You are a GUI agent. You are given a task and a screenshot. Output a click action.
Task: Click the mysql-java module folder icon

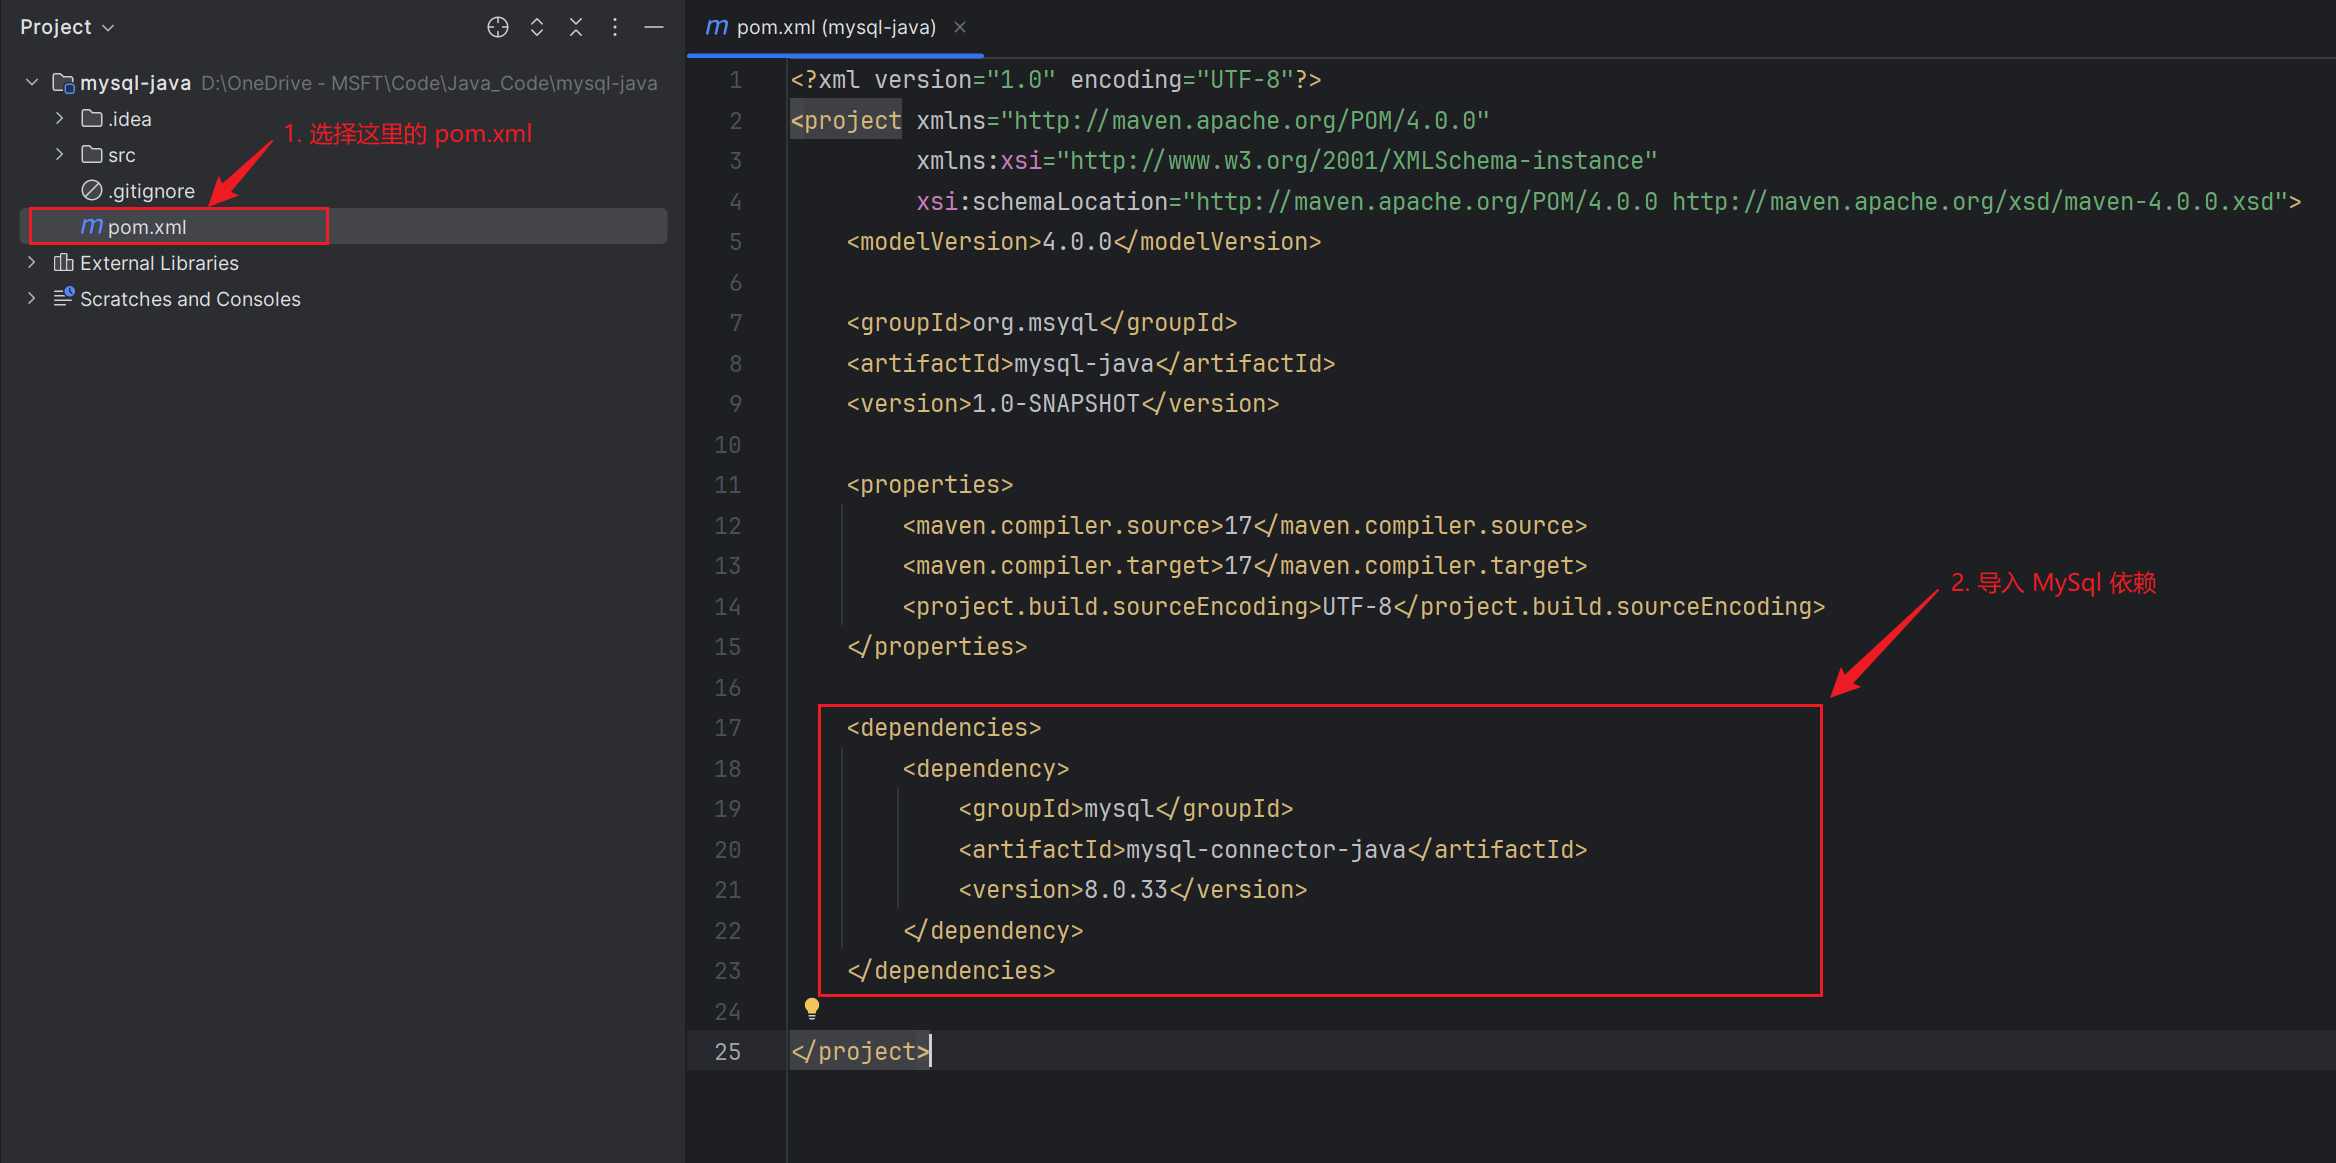click(63, 83)
